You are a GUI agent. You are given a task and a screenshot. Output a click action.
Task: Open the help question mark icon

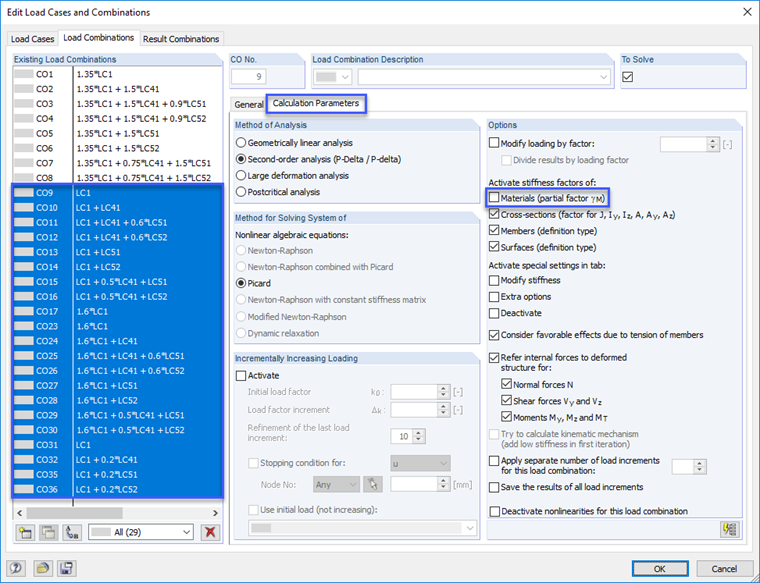16,568
